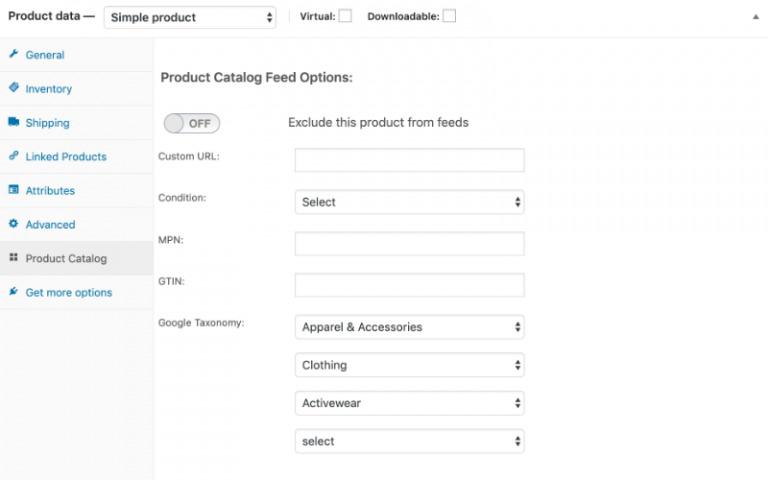Switch to the Inventory tab

[48, 89]
